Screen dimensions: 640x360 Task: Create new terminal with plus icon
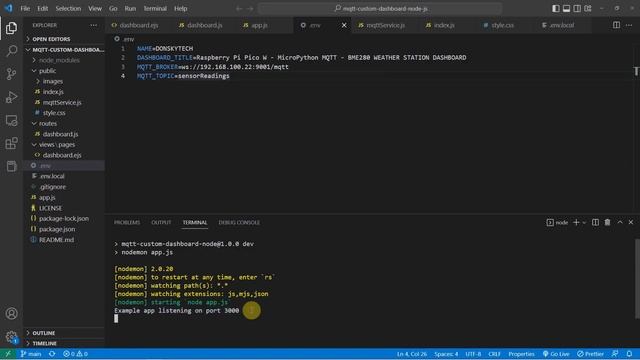click(x=576, y=222)
